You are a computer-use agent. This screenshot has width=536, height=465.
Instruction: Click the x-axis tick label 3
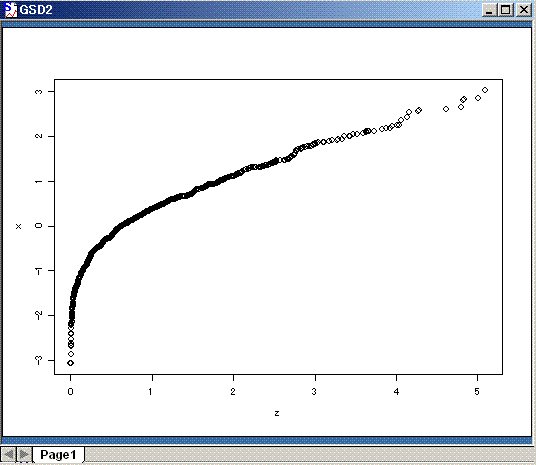point(314,391)
